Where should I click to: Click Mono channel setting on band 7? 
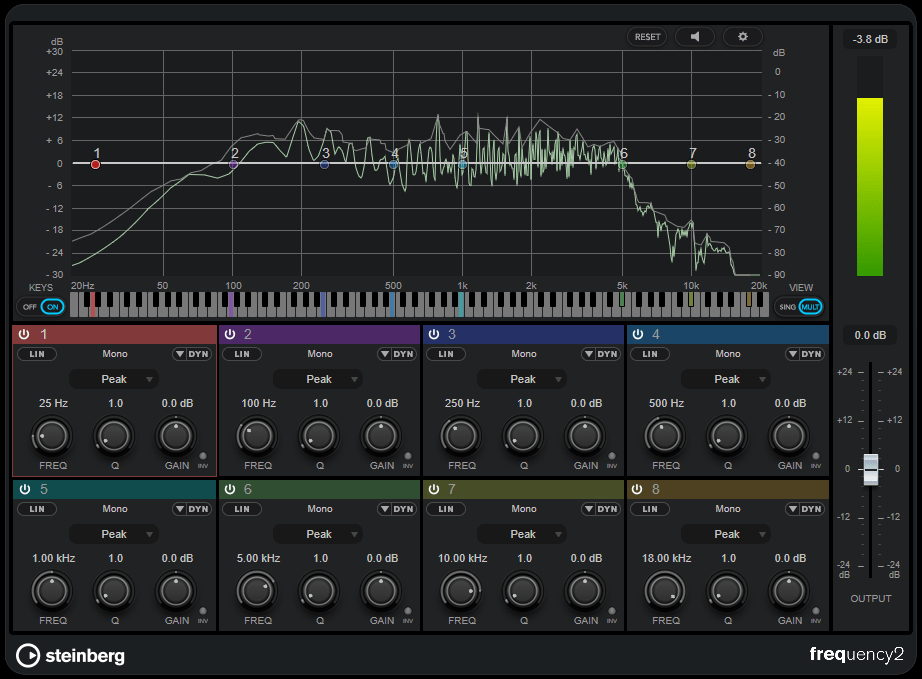pos(524,509)
